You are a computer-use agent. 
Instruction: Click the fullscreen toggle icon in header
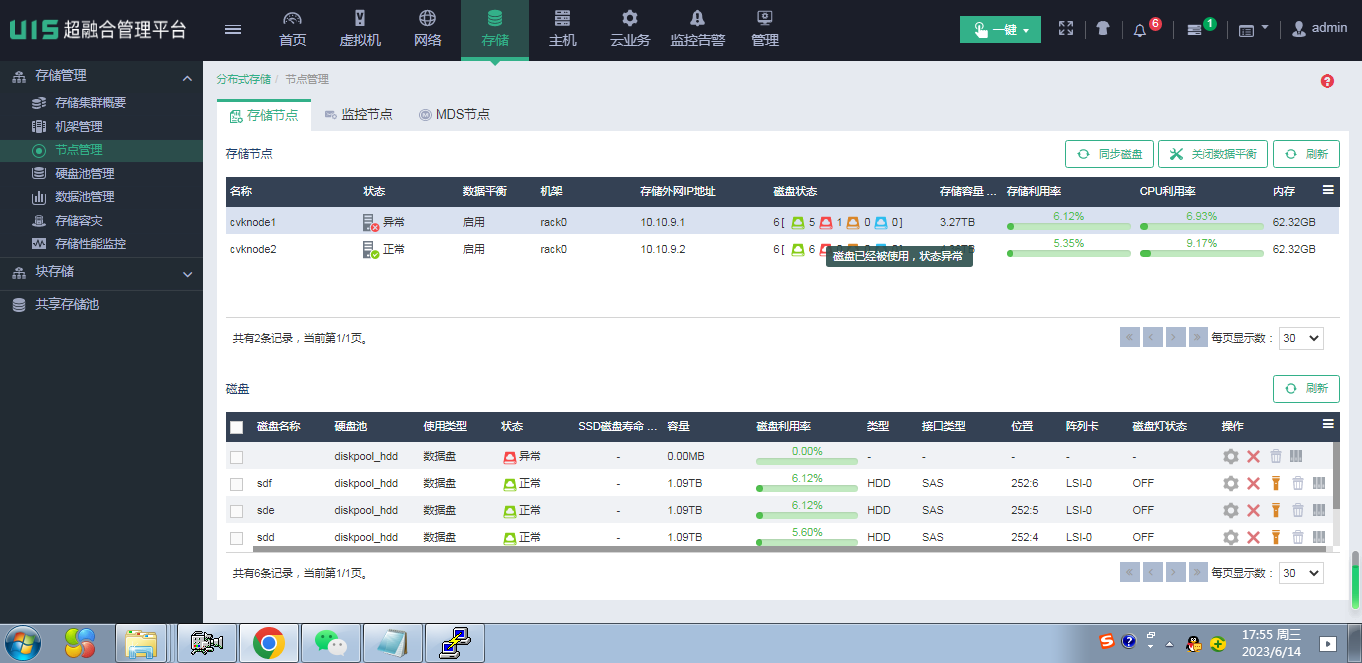1066,30
